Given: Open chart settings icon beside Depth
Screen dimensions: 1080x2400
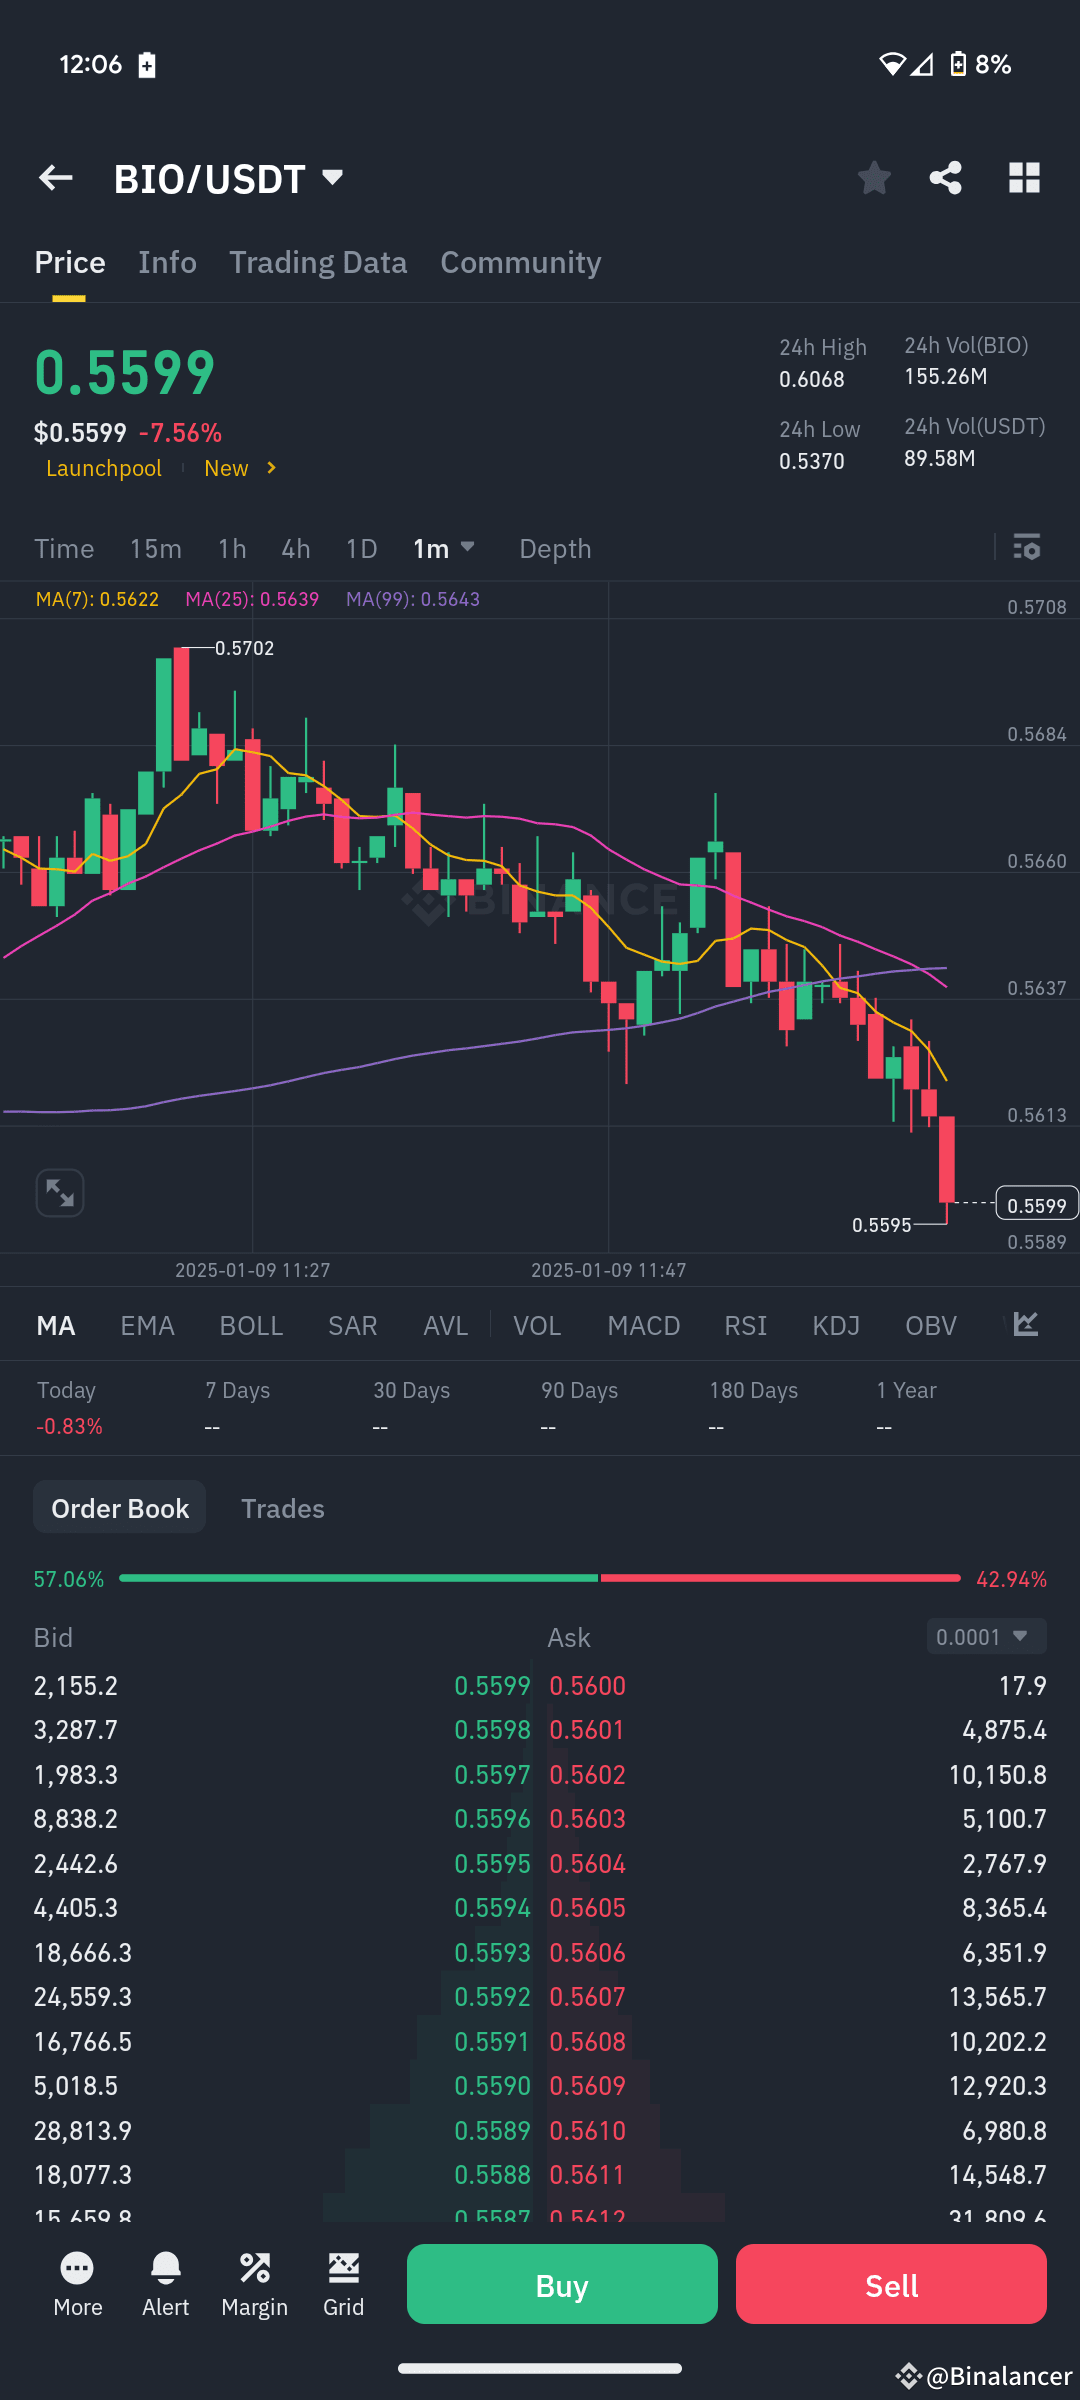Looking at the screenshot, I should click(x=1027, y=547).
